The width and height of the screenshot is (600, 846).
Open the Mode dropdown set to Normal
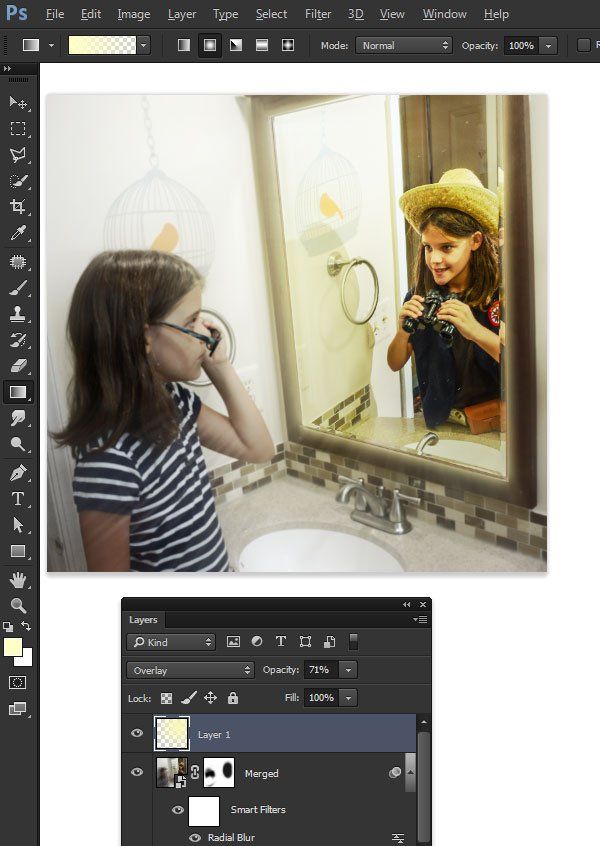tap(404, 45)
